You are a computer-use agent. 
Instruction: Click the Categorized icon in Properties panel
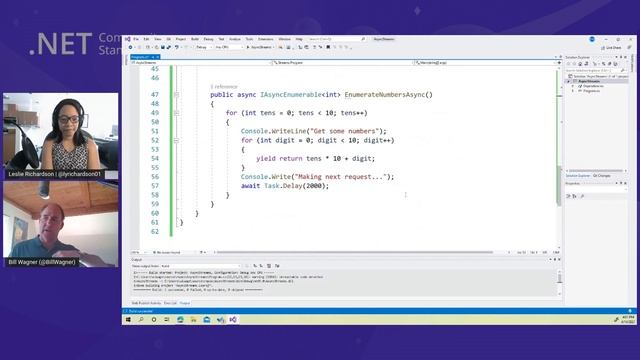tap(568, 196)
